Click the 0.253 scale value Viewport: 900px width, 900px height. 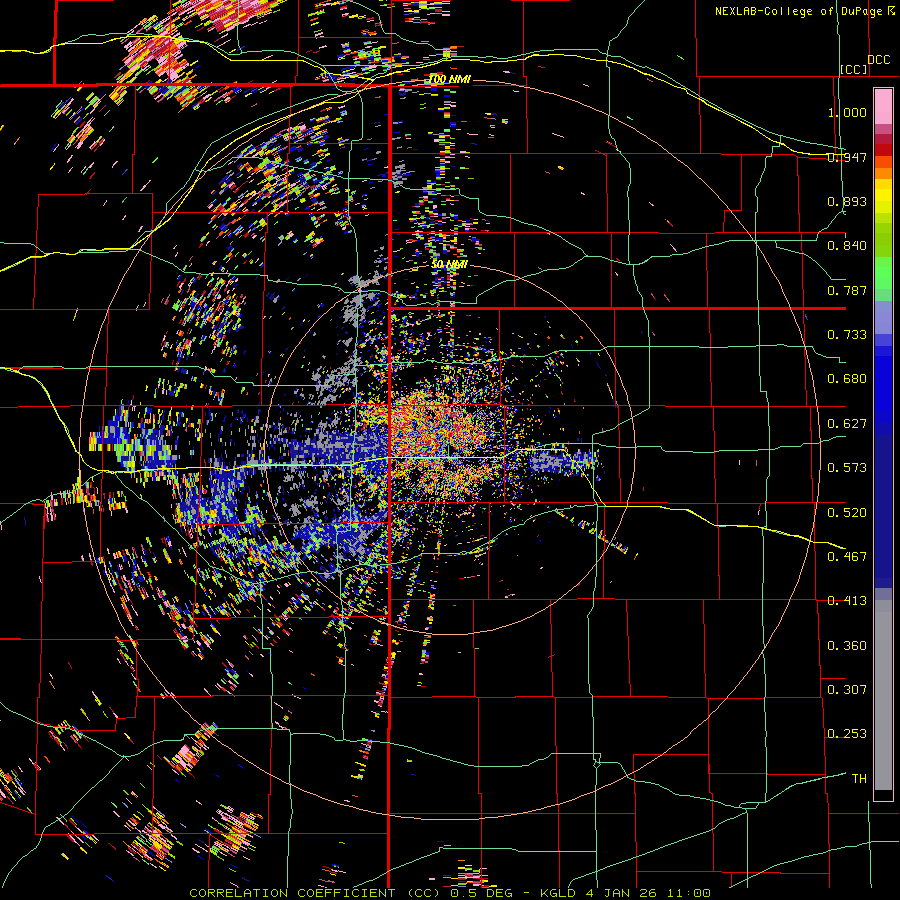pos(847,734)
